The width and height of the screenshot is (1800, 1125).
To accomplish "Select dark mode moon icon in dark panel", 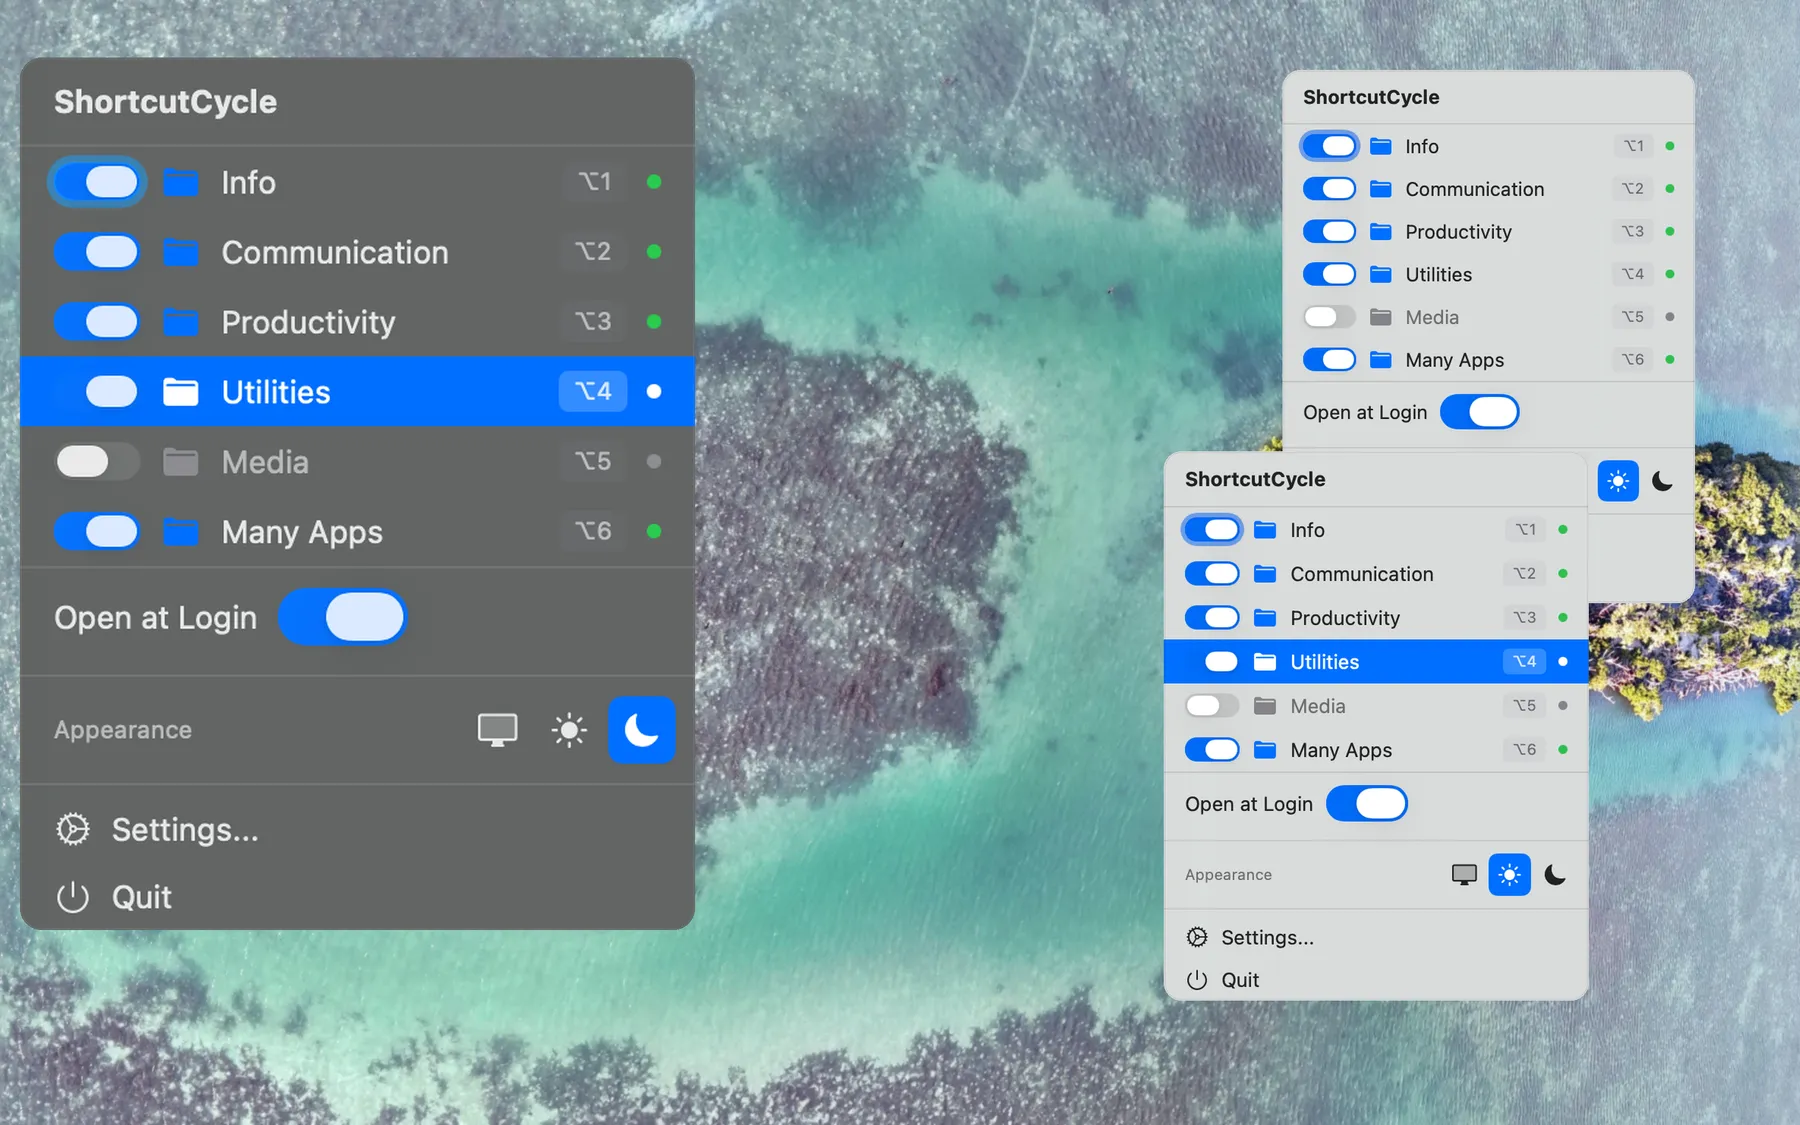I will (x=641, y=730).
